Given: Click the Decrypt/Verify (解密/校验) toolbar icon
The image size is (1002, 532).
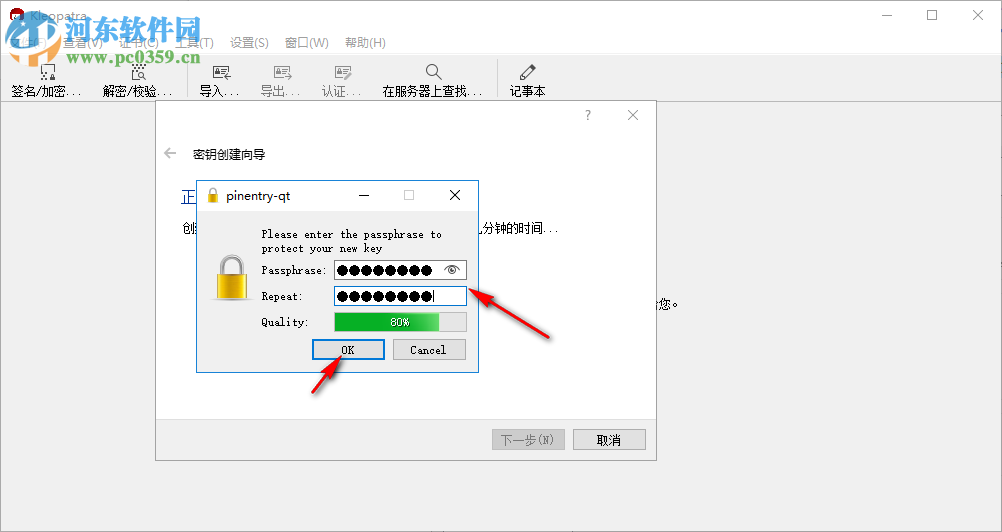Looking at the screenshot, I should click(138, 72).
